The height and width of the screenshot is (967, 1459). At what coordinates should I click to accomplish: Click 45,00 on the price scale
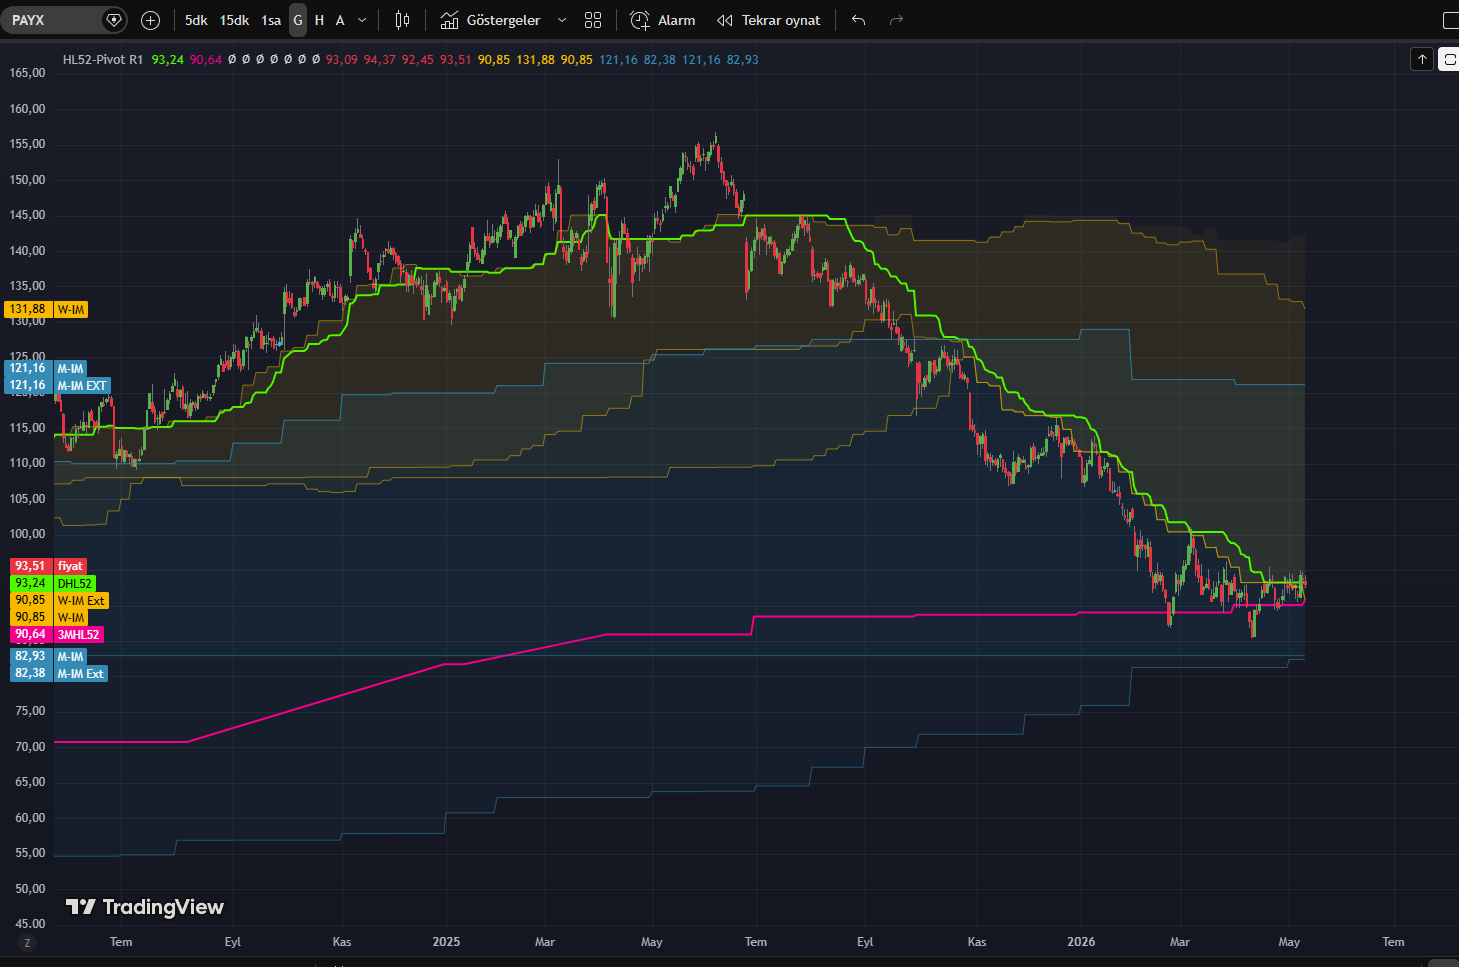coord(30,924)
